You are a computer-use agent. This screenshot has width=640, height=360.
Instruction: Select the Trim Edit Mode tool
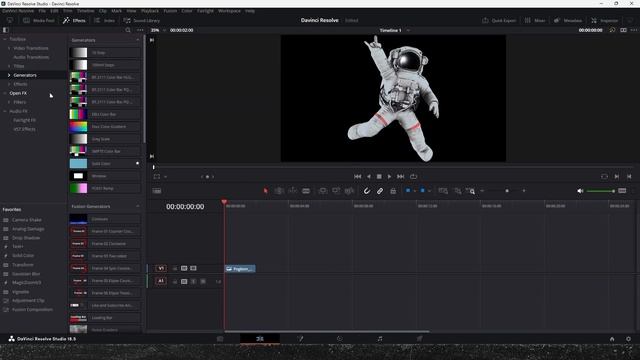click(x=279, y=191)
